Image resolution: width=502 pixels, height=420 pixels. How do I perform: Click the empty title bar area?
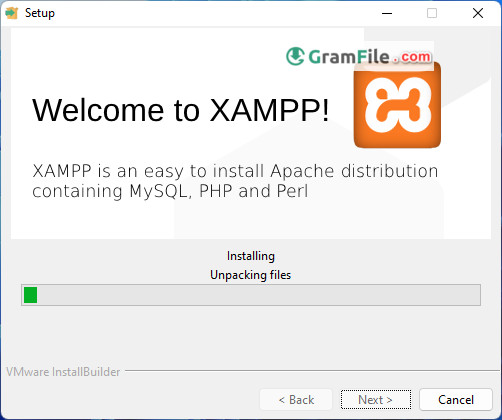[213, 13]
